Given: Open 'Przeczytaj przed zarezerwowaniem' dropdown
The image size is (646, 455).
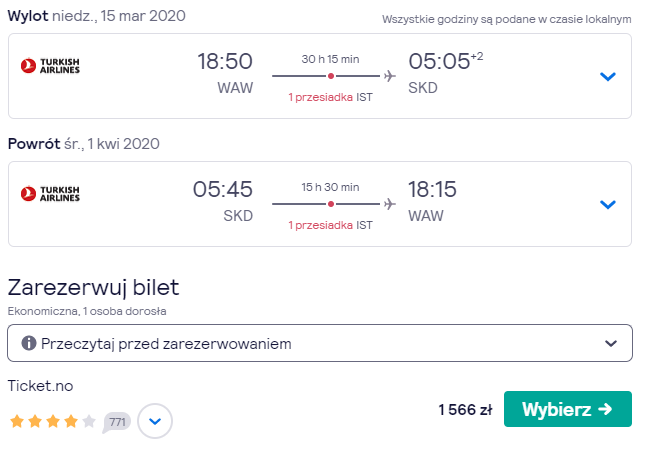Looking at the screenshot, I should [320, 343].
